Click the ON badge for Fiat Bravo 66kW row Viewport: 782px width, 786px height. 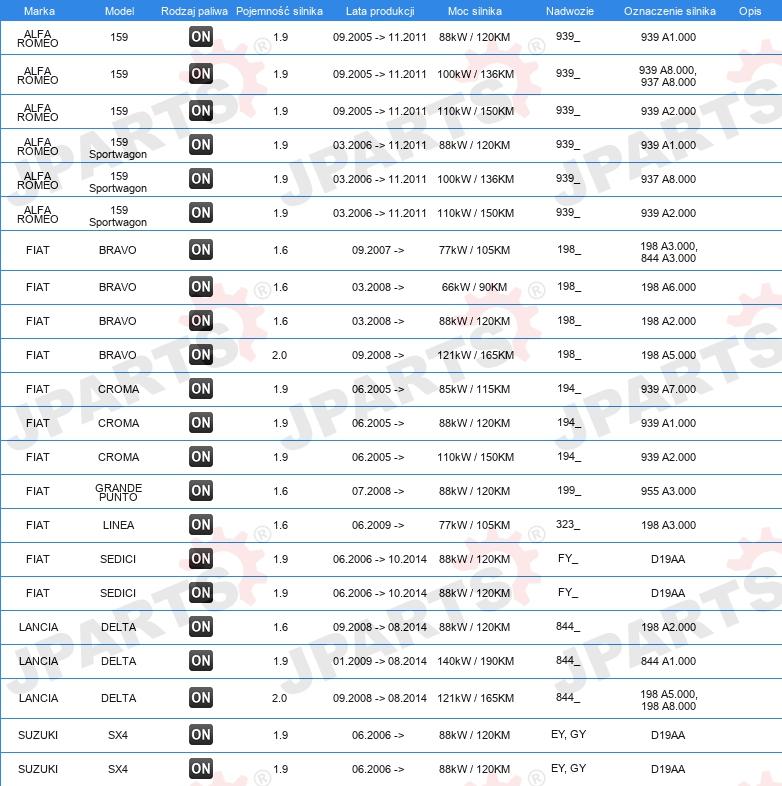coord(201,287)
